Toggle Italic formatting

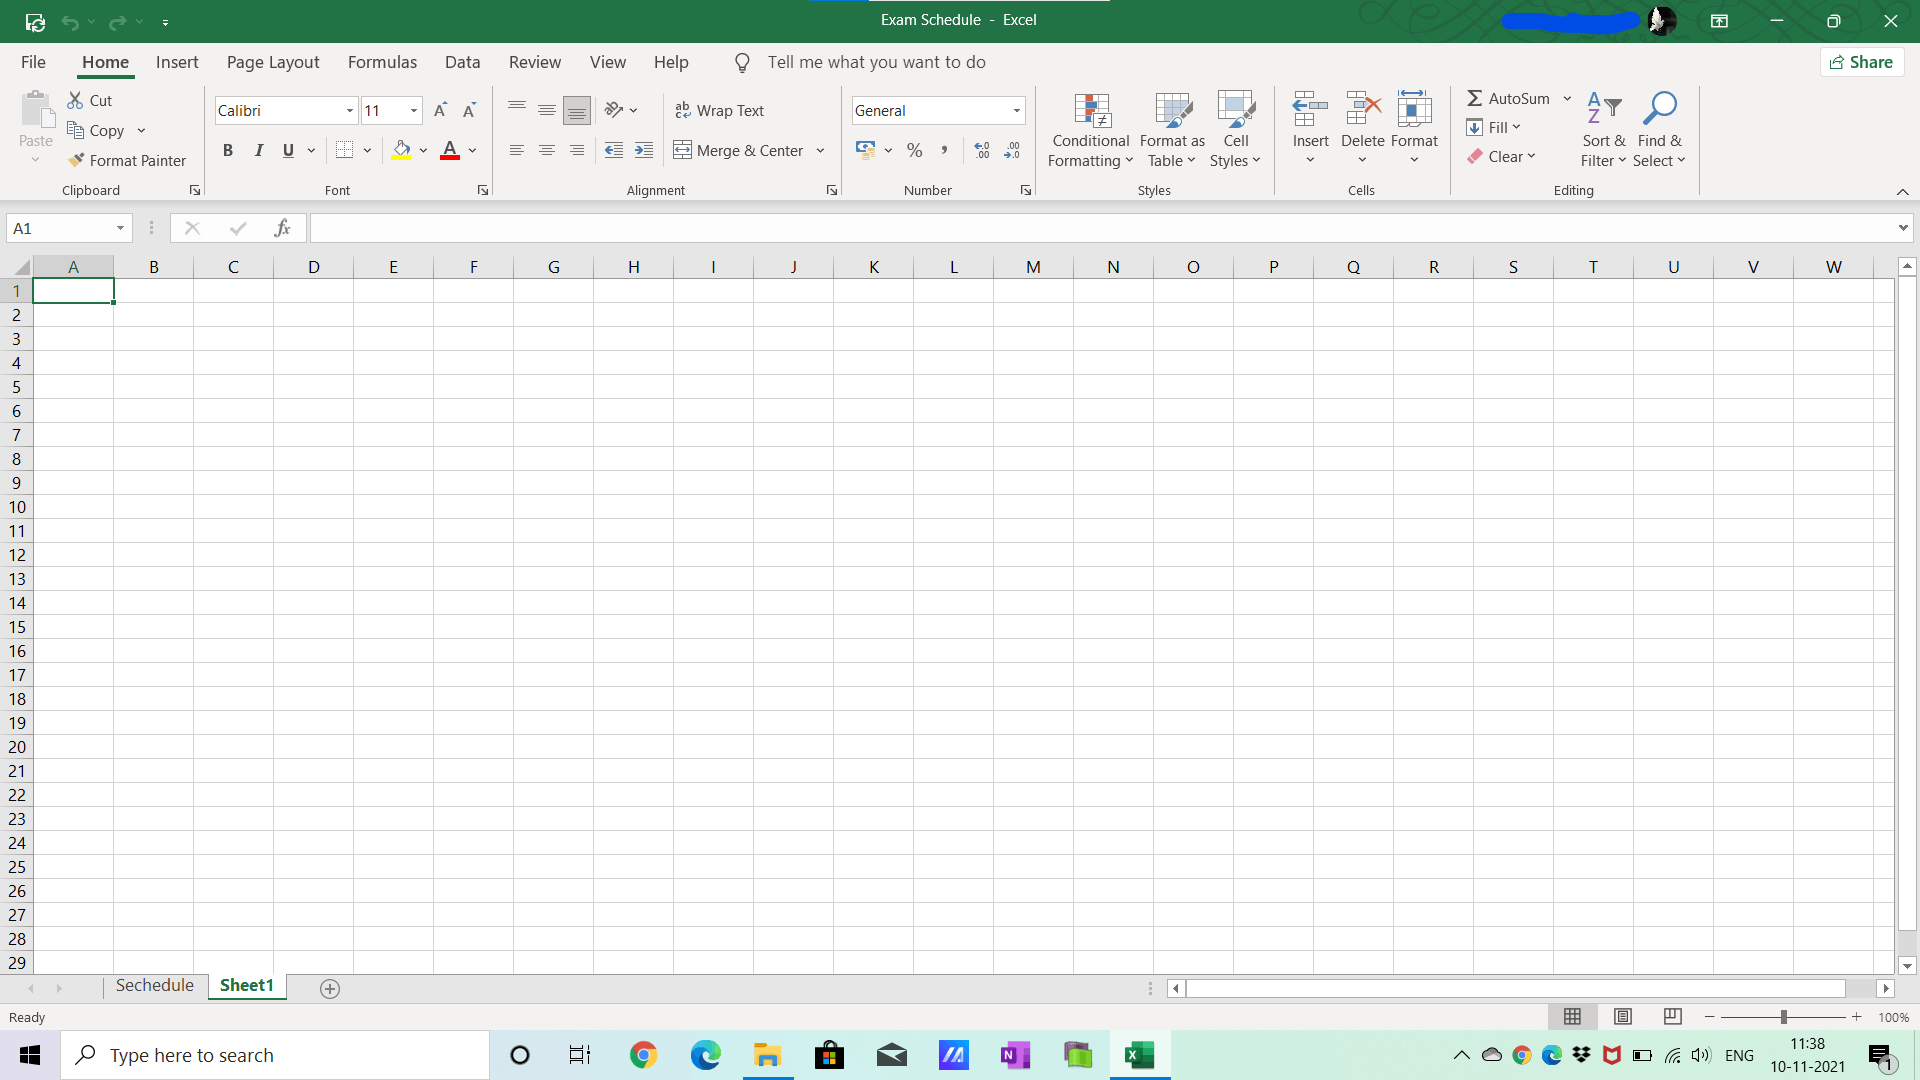tap(258, 150)
